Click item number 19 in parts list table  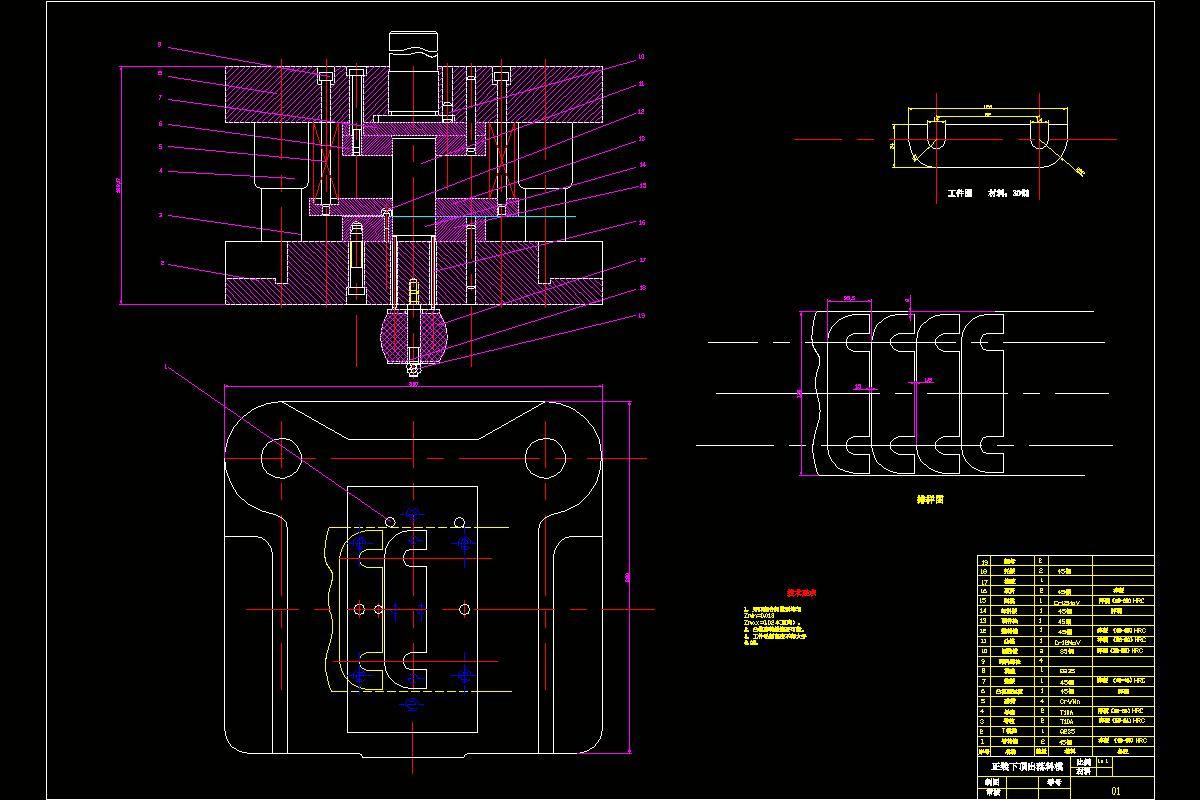click(984, 562)
